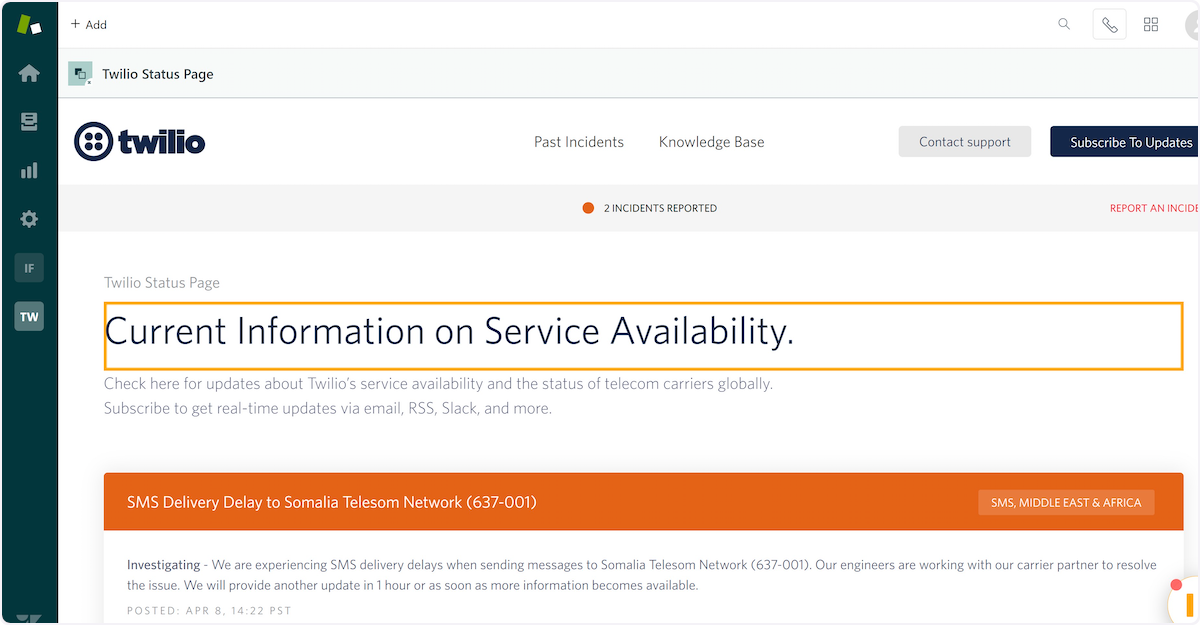This screenshot has height=625, width=1200.
Task: Click the search magnifier icon
Action: (x=1064, y=24)
